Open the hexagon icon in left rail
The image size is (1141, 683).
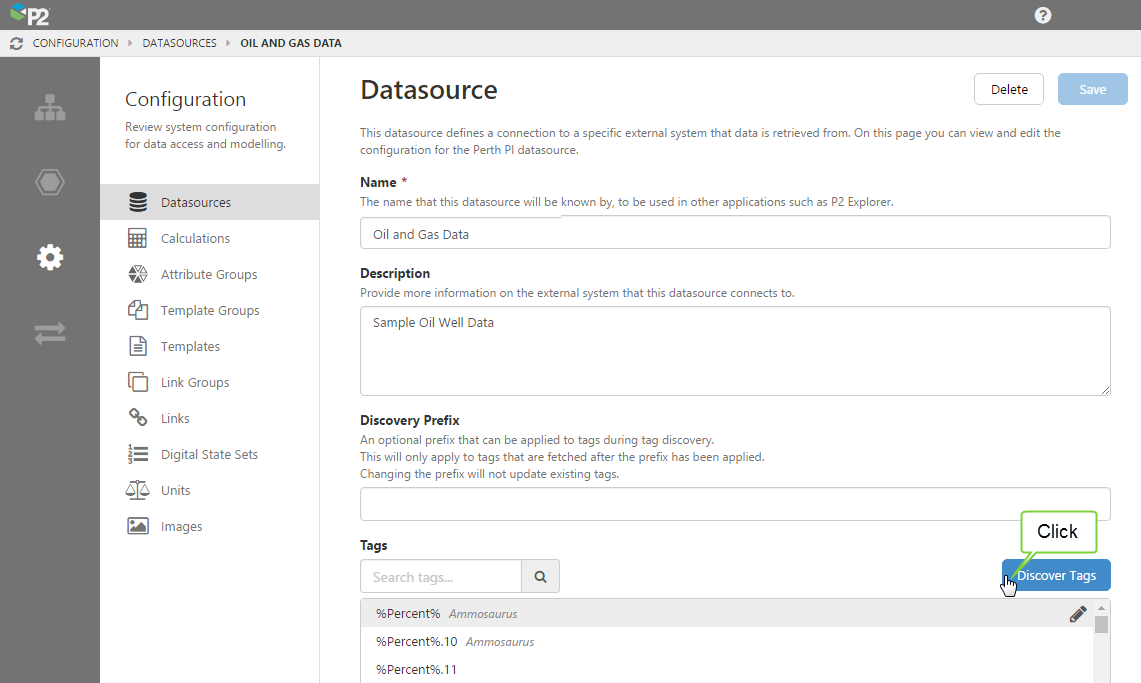click(x=50, y=182)
